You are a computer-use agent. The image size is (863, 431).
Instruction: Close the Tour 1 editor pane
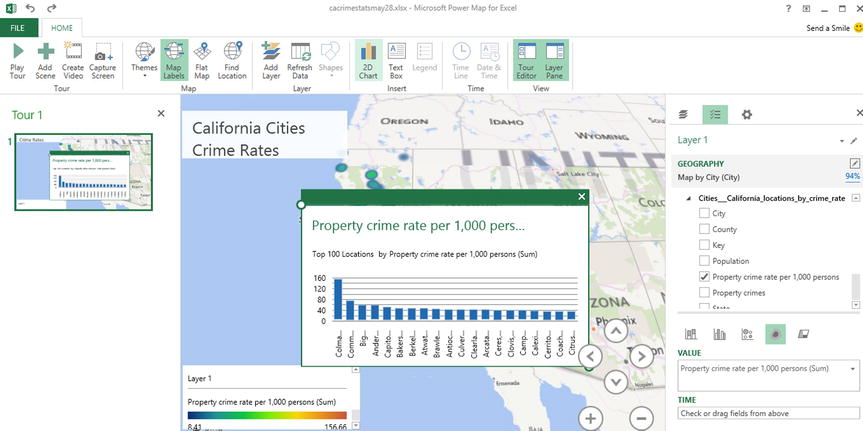point(161,113)
